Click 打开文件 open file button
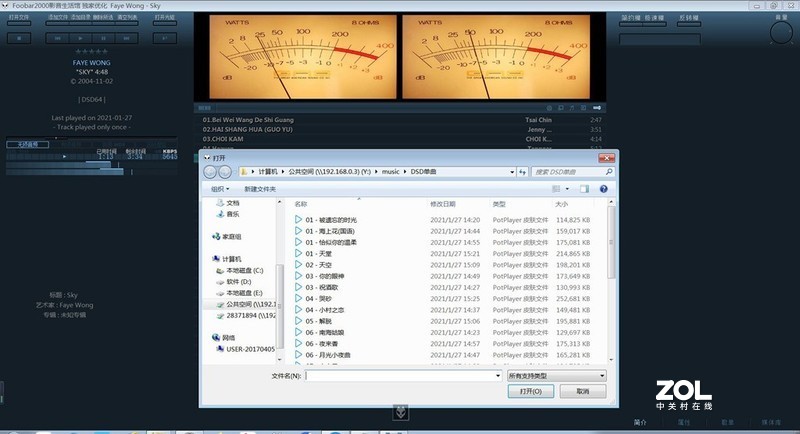Viewport: 800px width, 434px height. click(x=19, y=18)
